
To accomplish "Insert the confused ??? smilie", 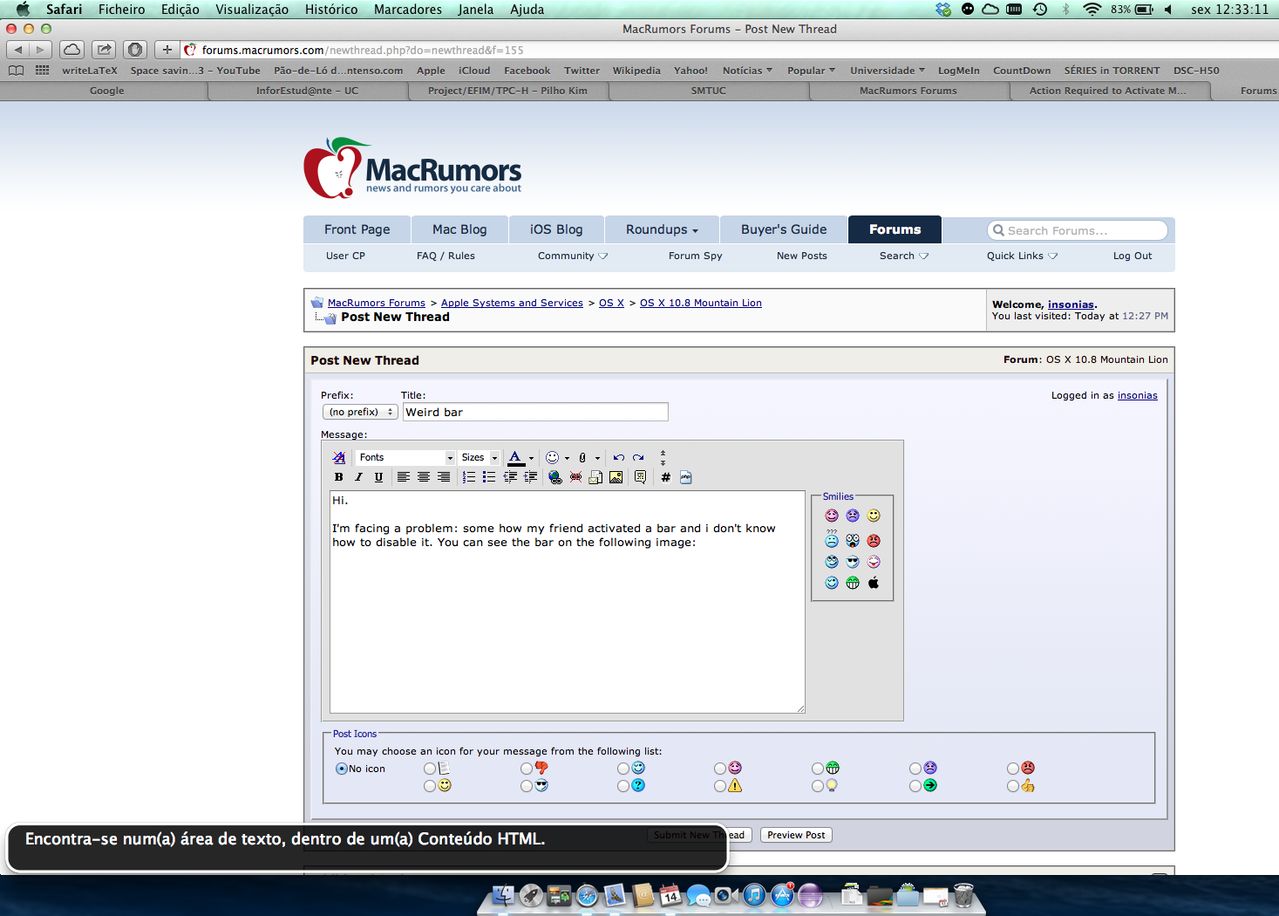I will [832, 538].
